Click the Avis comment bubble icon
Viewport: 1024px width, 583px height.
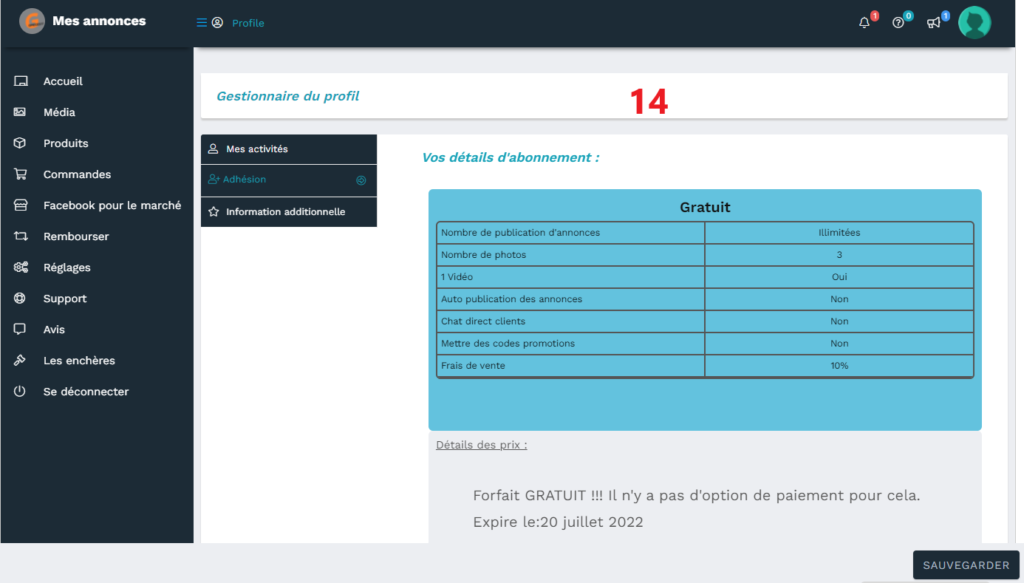click(20, 329)
